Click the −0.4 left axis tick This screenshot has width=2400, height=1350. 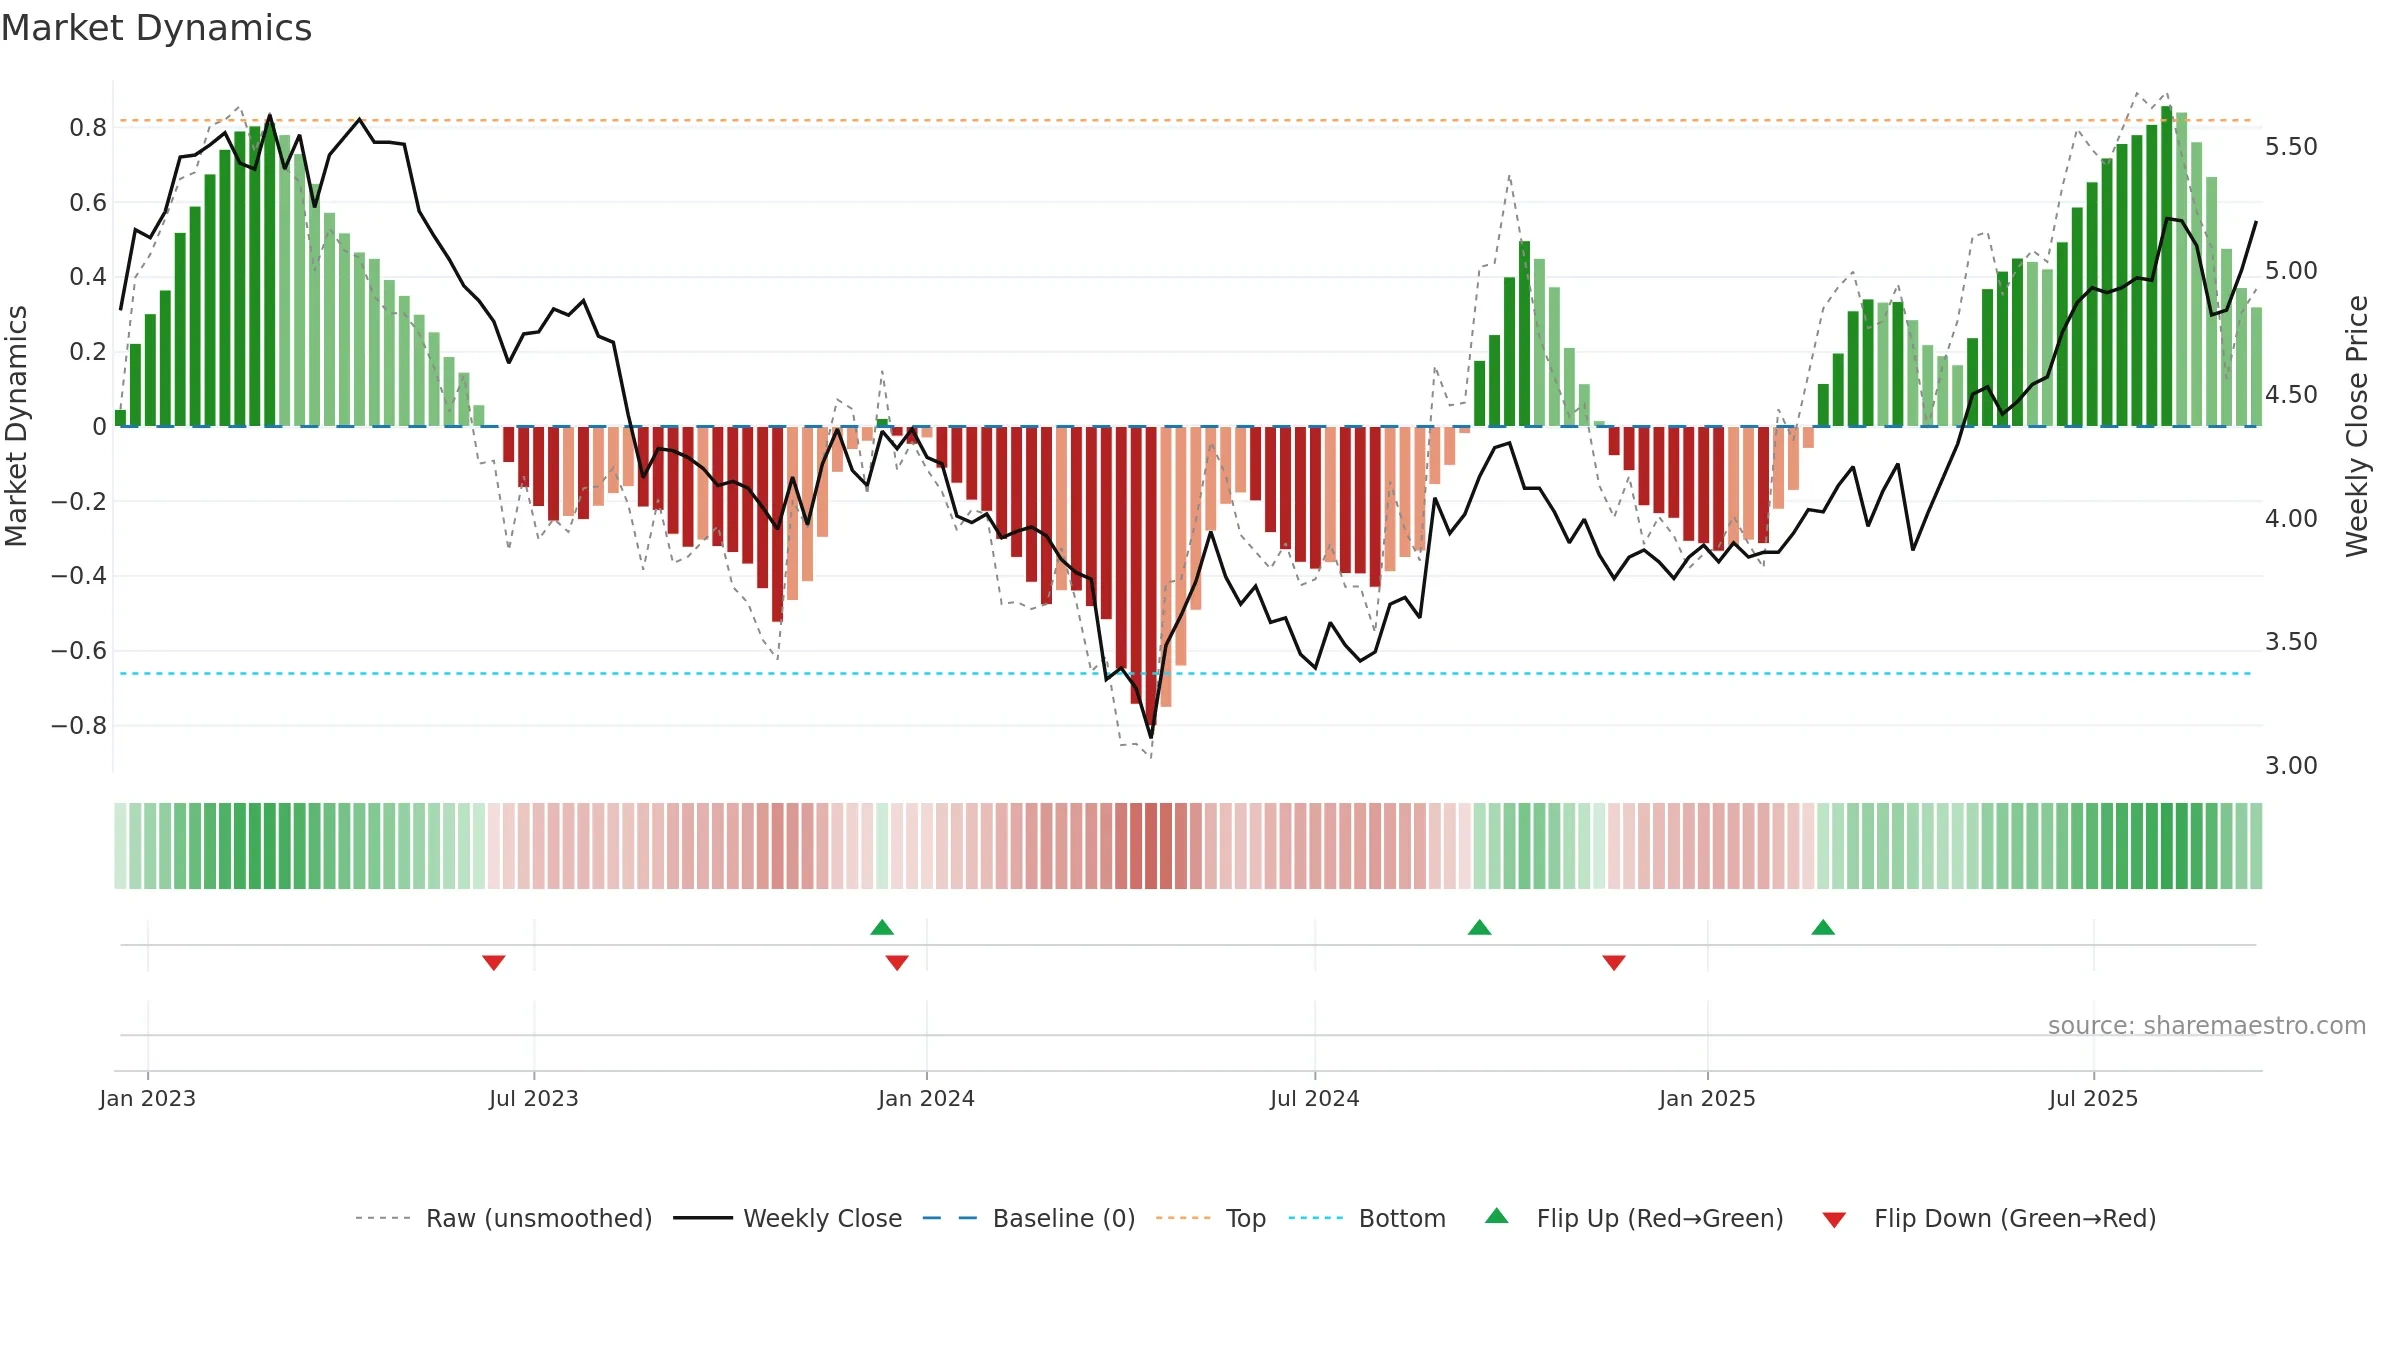(x=79, y=576)
